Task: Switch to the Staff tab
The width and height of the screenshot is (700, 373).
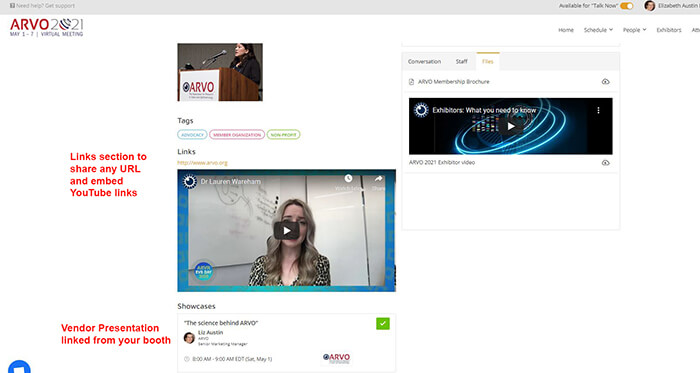Action: click(x=462, y=62)
